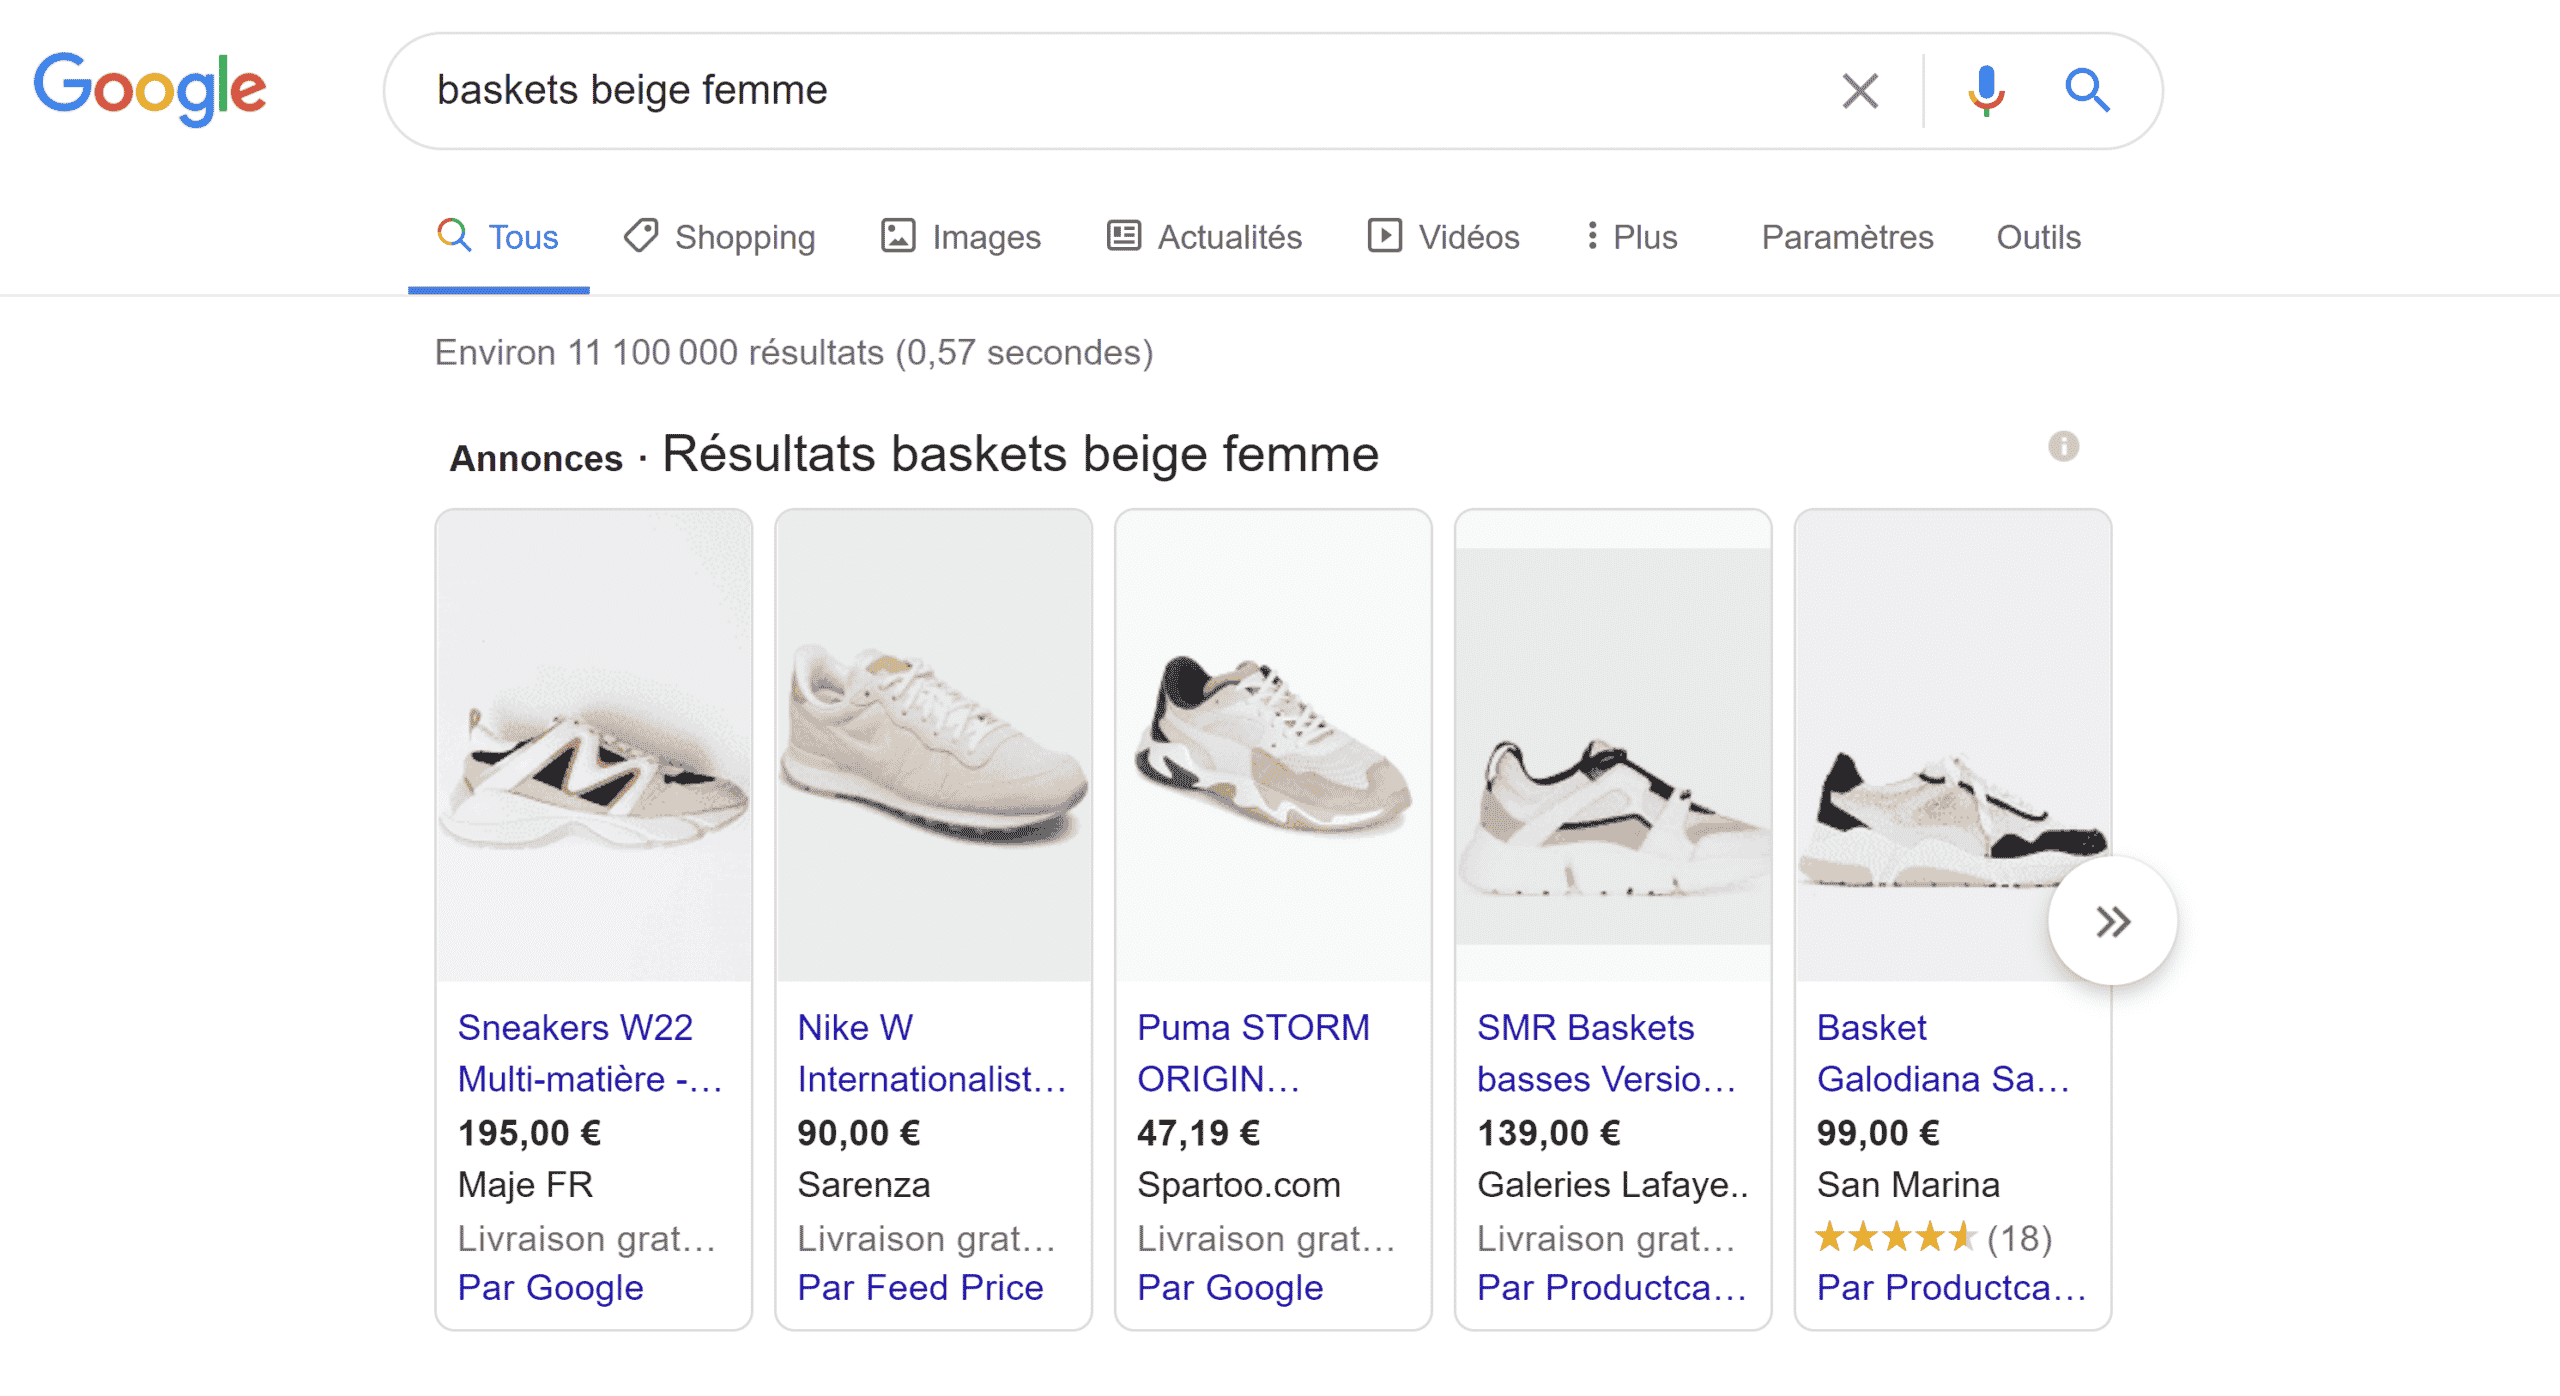Open the Outils options
Viewport: 2560px width, 1396px height.
pyautogui.click(x=2038, y=237)
